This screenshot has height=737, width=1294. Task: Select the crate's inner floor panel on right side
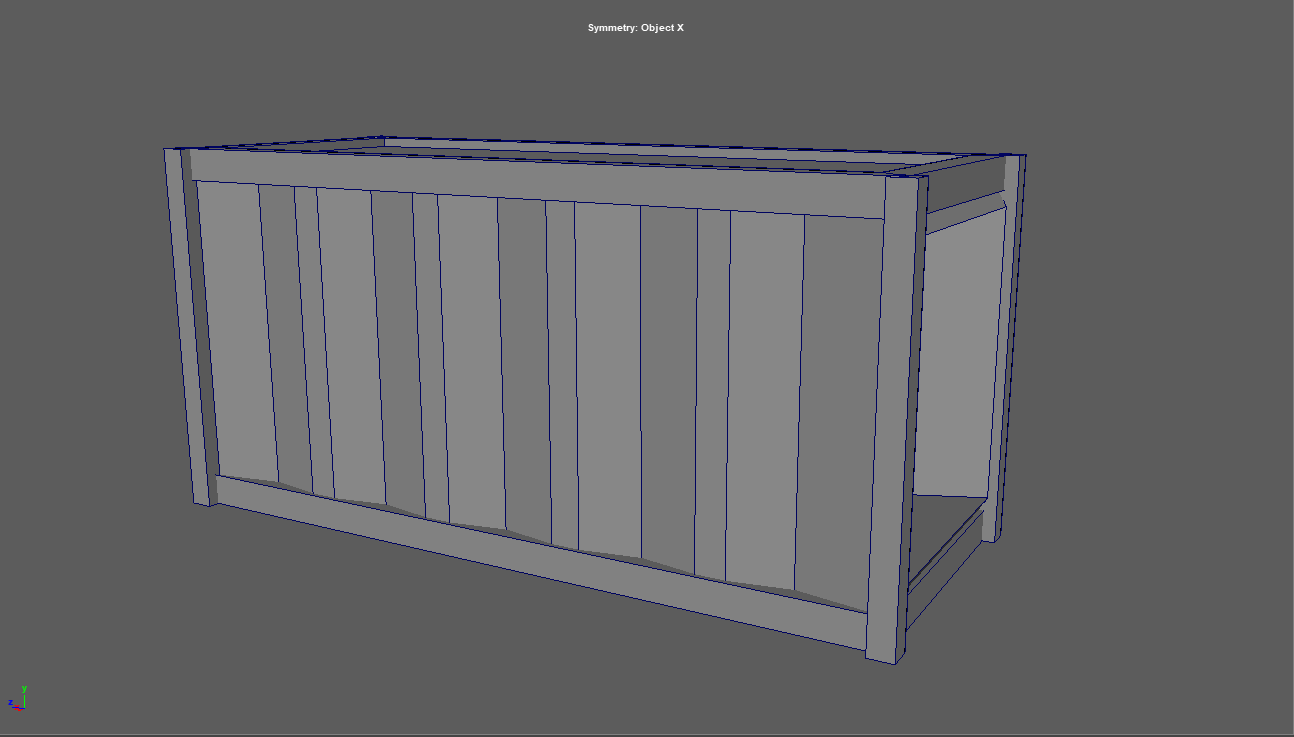pyautogui.click(x=941, y=530)
